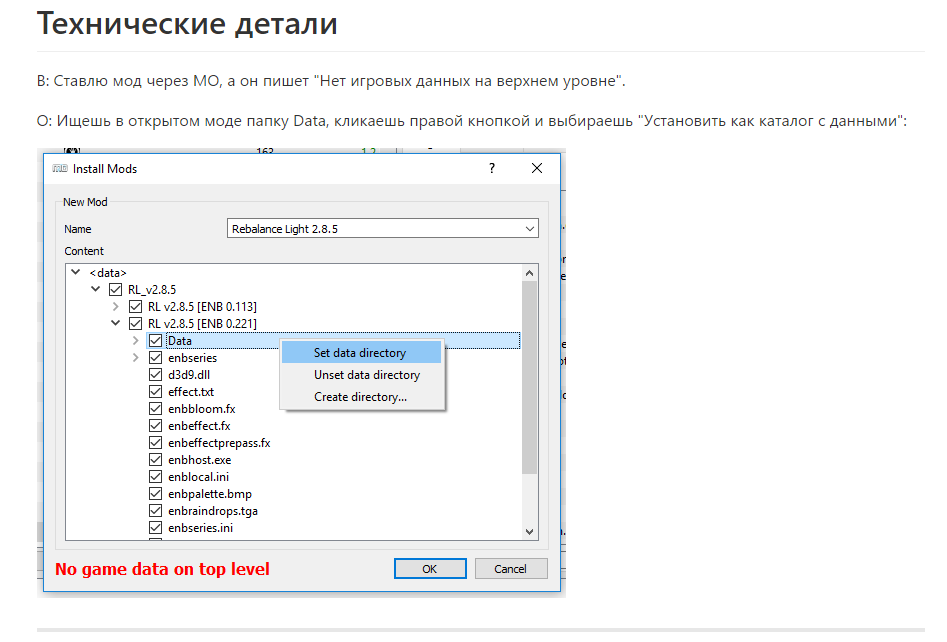This screenshot has width=947, height=642.
Task: Select the enbseries.ini file label
Action: click(201, 527)
